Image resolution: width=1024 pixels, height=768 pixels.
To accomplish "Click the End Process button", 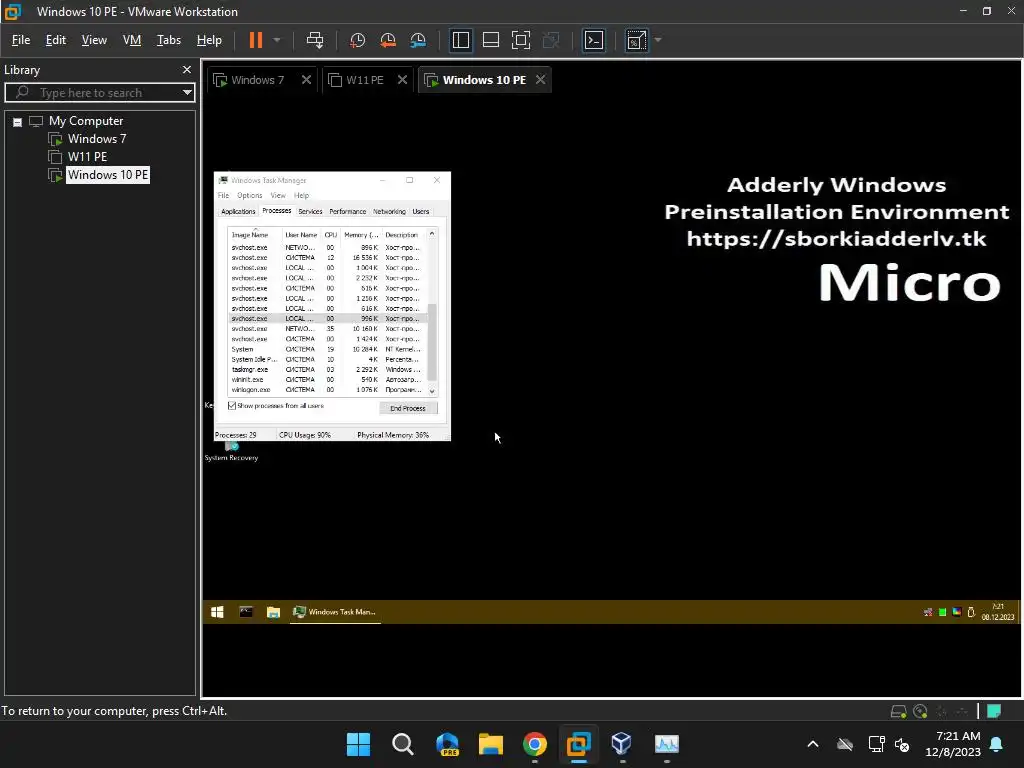I will (408, 408).
